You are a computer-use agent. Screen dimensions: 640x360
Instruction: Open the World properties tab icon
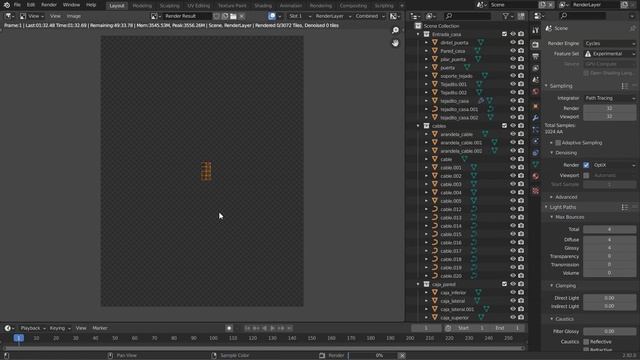pos(536,91)
